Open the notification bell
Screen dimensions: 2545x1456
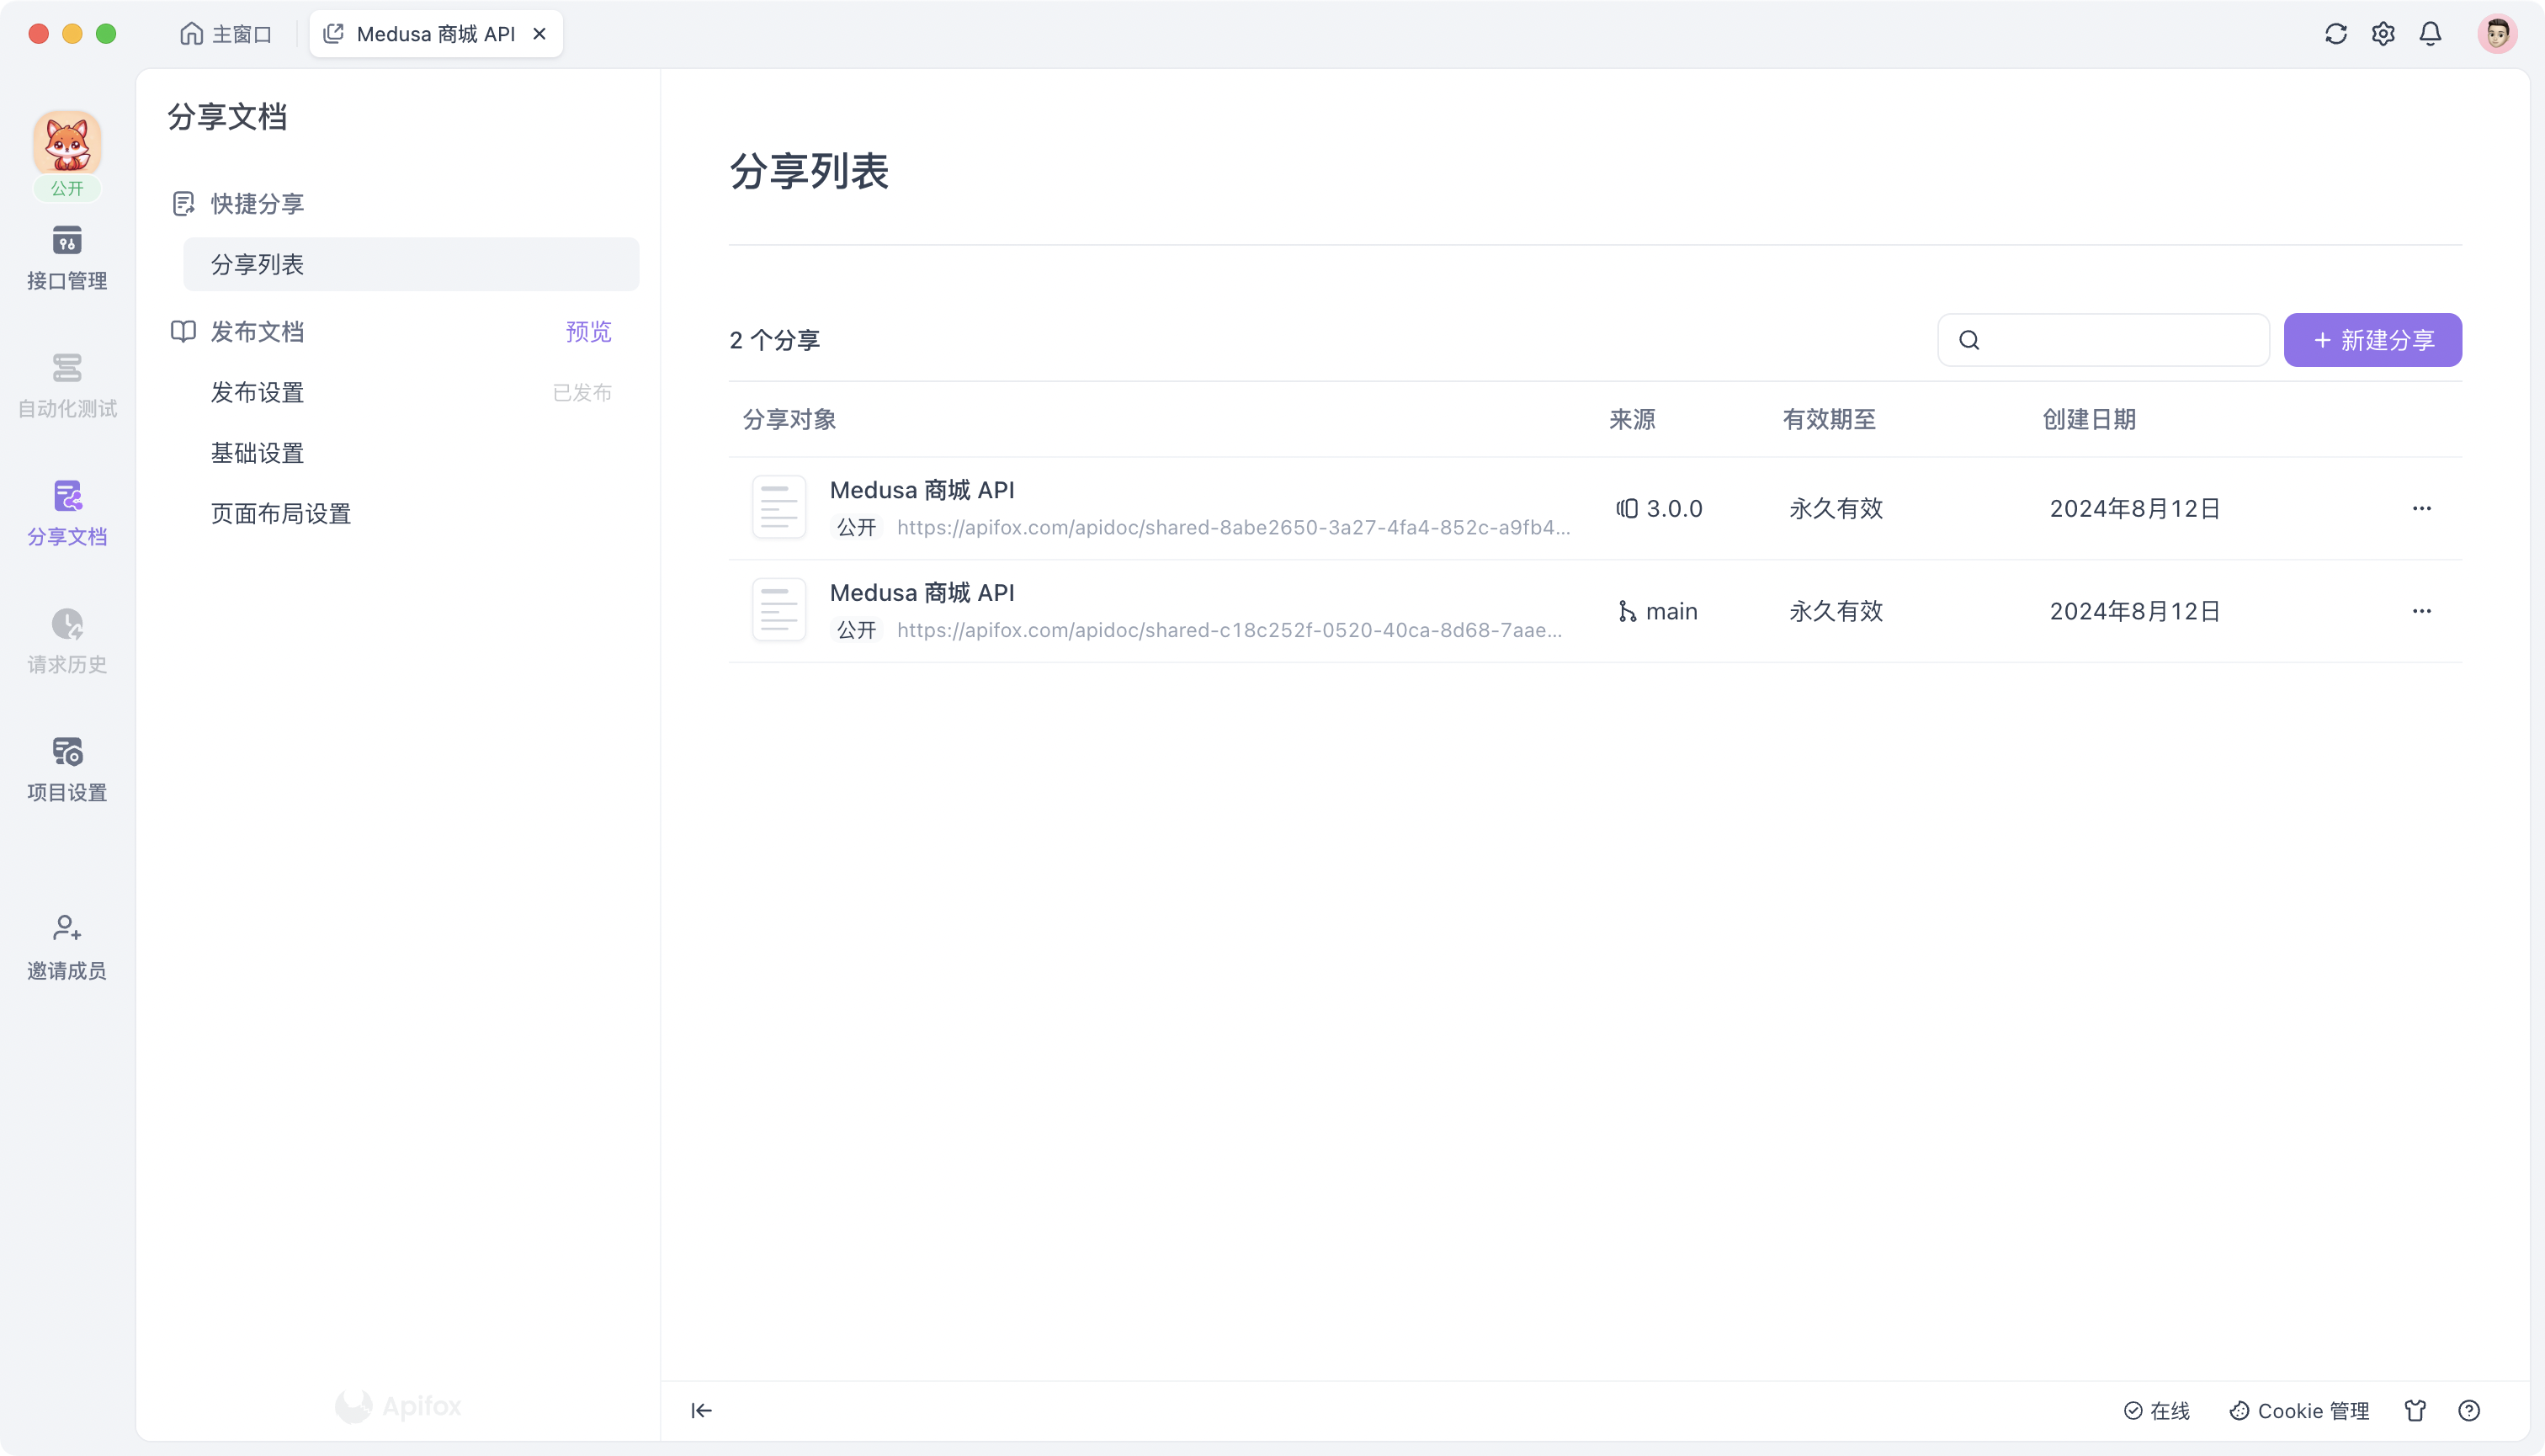2430,33
